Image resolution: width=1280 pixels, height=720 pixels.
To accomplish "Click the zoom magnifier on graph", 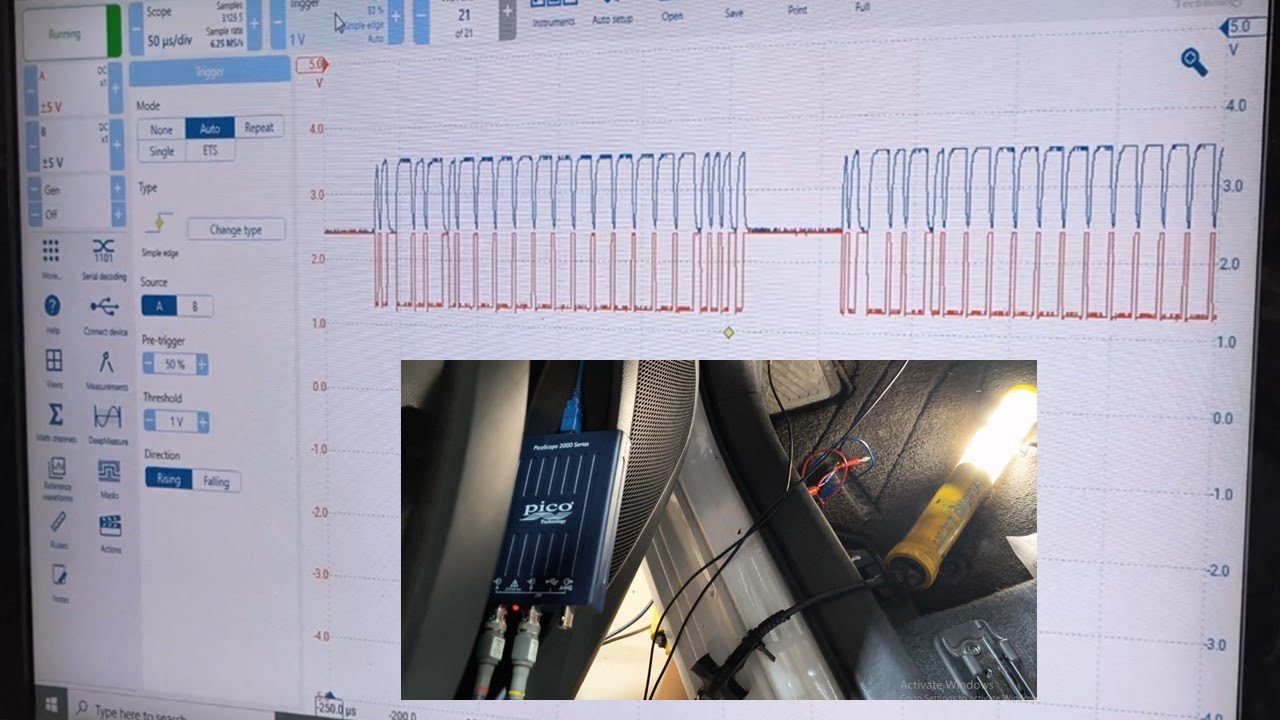I will pyautogui.click(x=1194, y=63).
